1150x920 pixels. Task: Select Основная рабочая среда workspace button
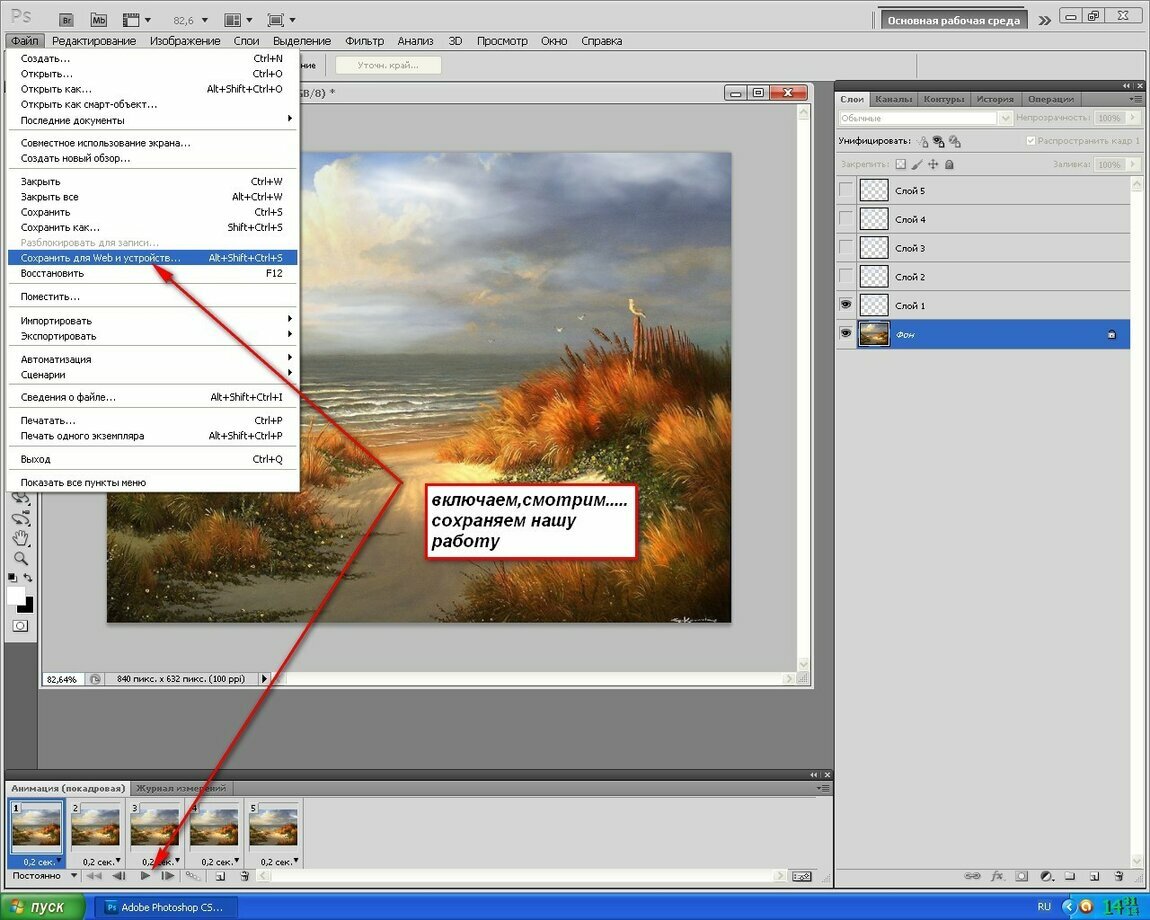[x=953, y=21]
